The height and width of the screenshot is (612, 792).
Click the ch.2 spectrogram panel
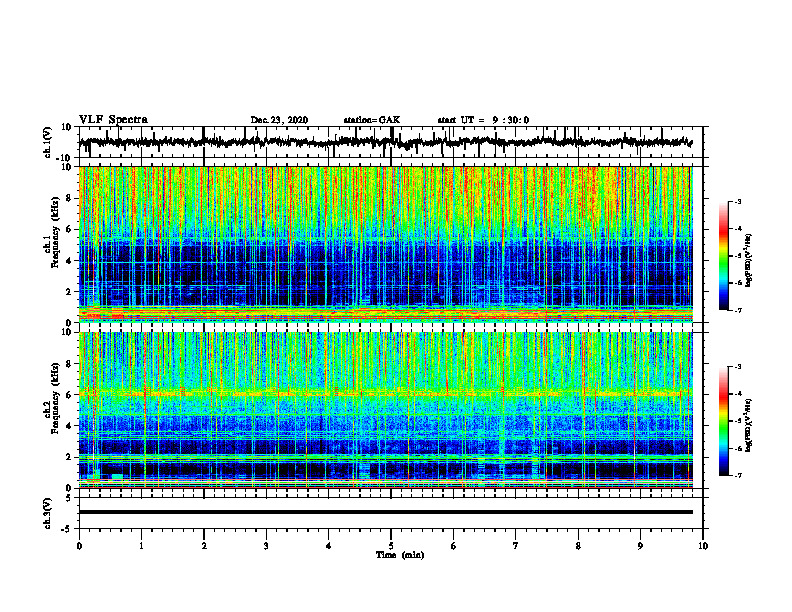click(386, 410)
